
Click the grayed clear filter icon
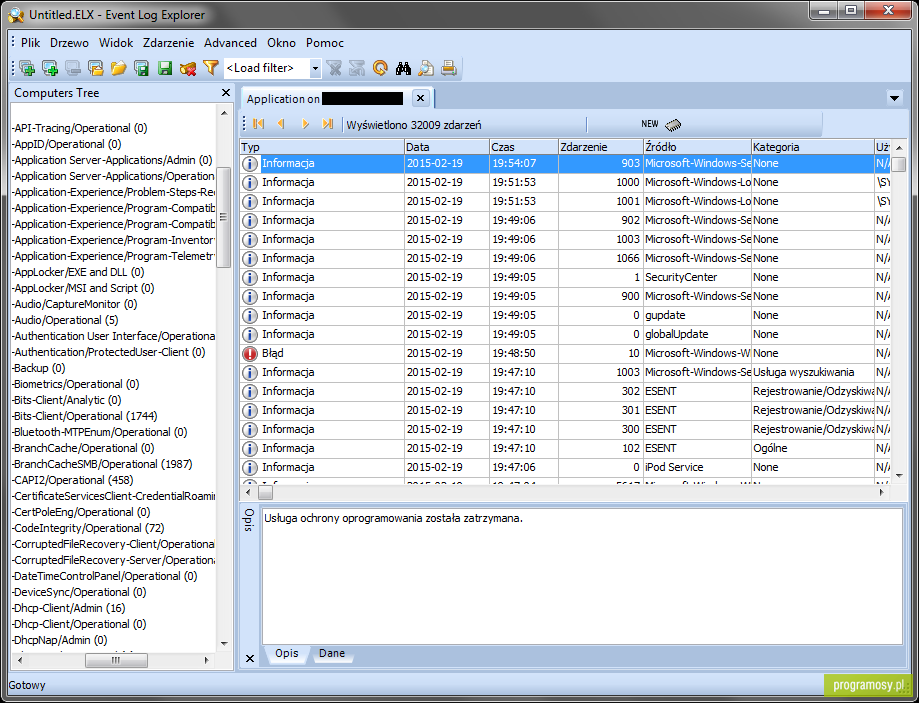[x=334, y=68]
